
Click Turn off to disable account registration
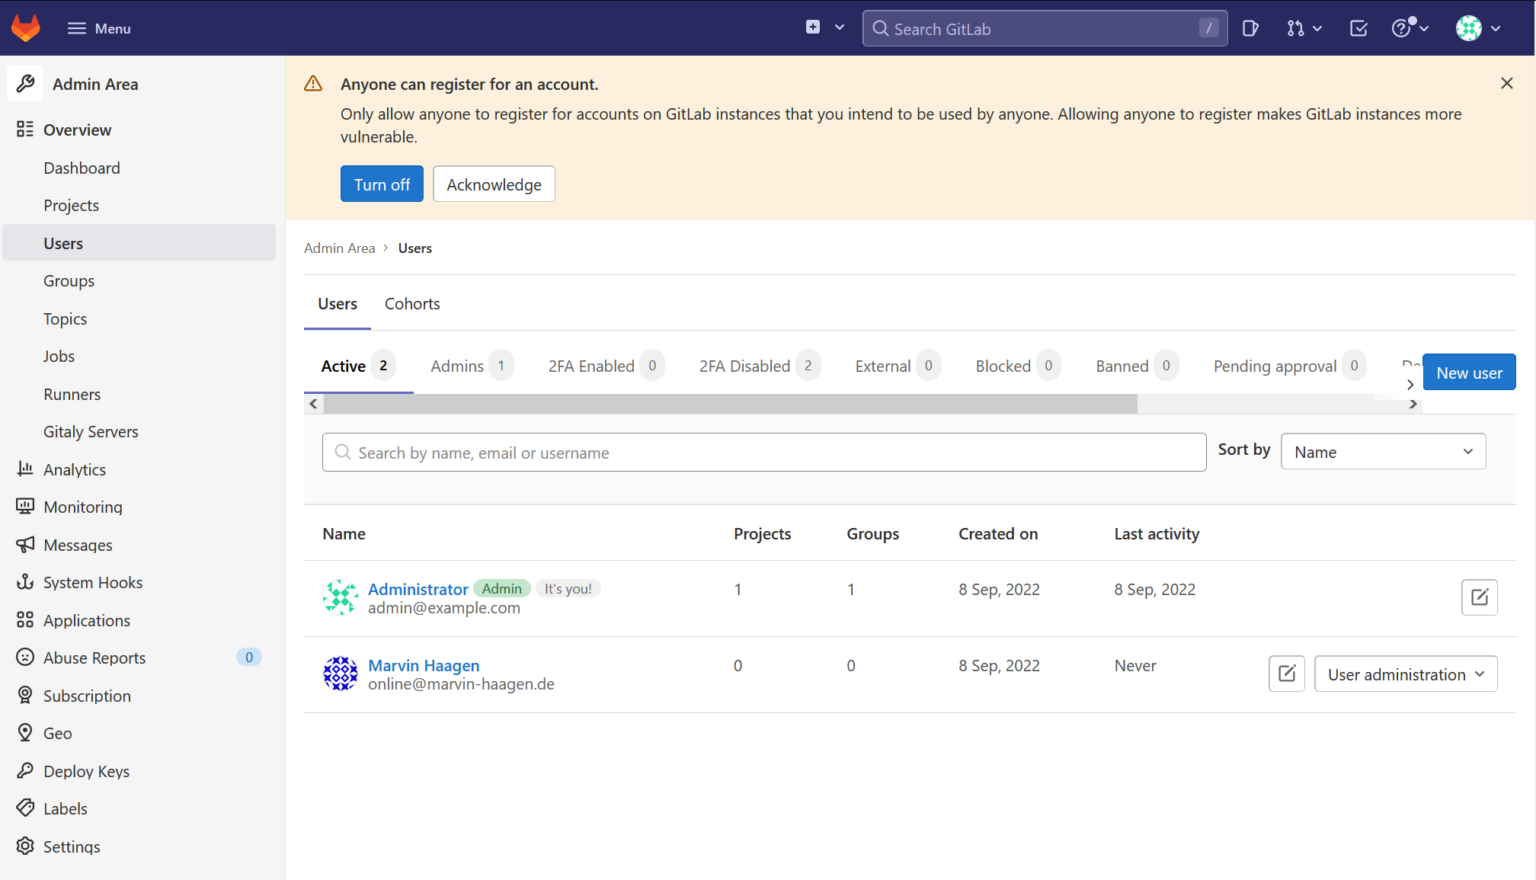point(381,184)
